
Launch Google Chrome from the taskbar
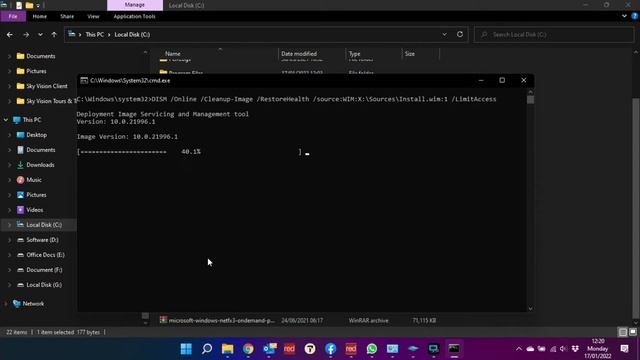(x=248, y=349)
